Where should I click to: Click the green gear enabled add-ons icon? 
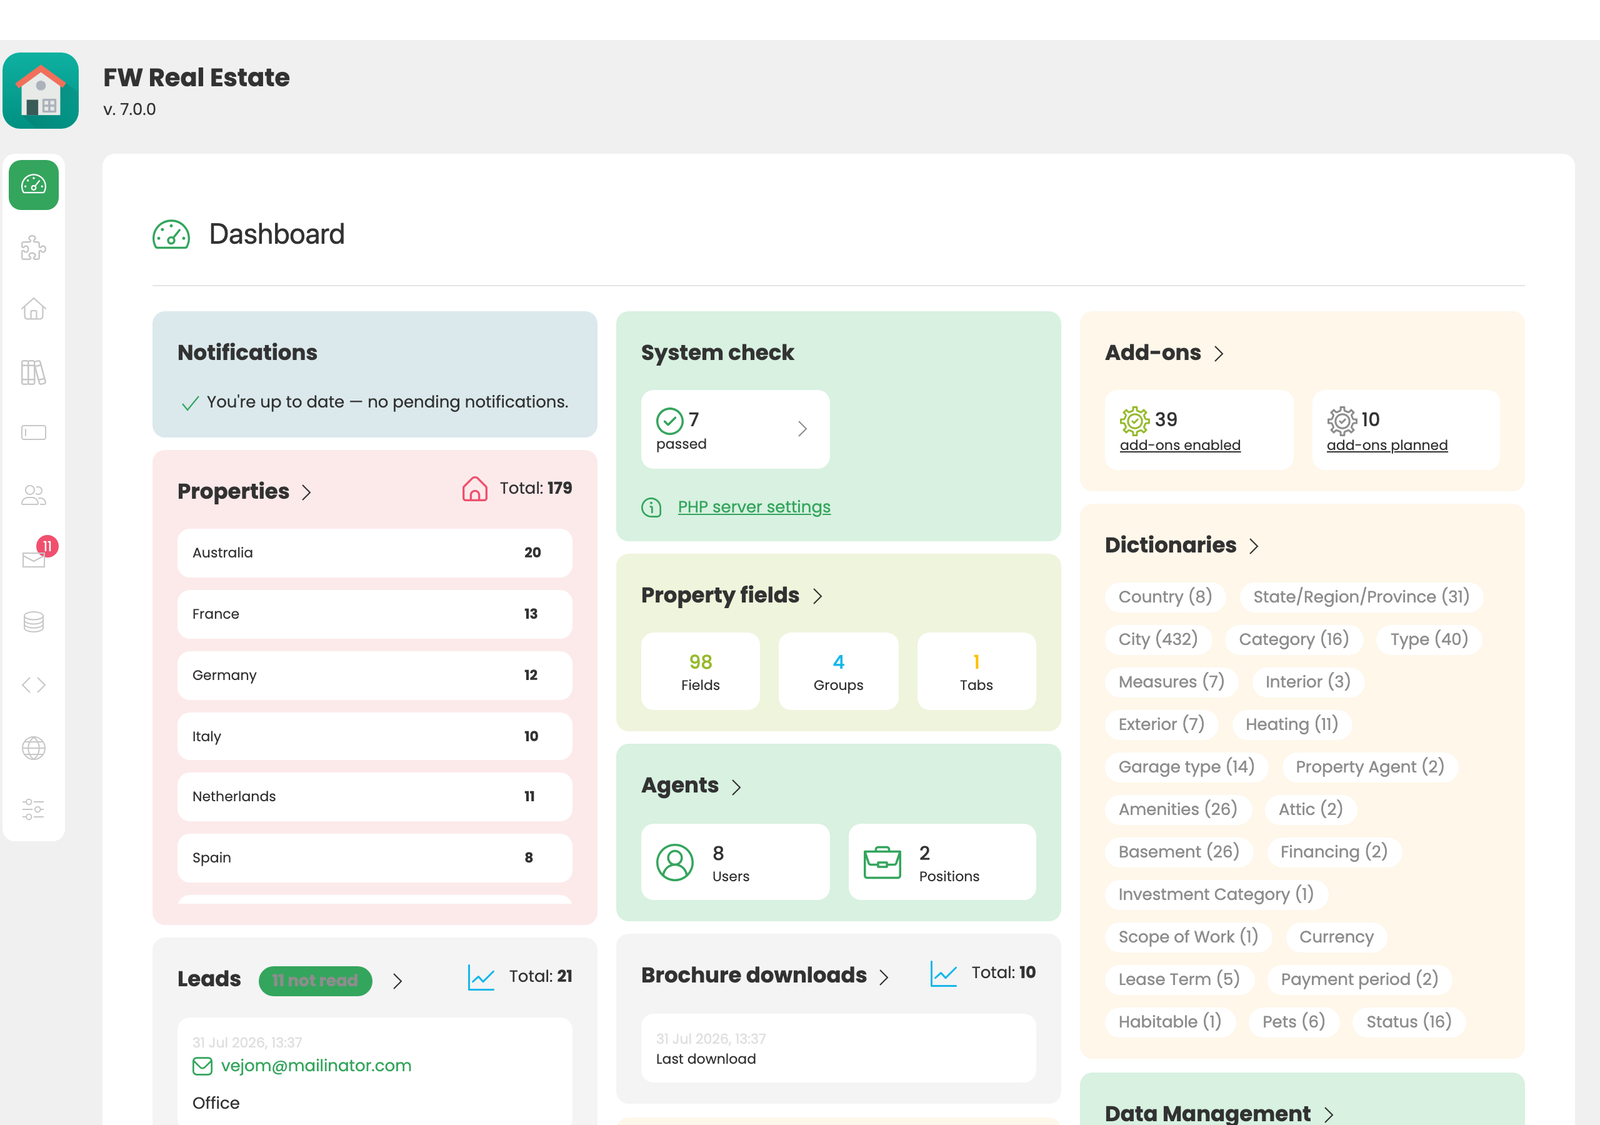click(x=1134, y=420)
